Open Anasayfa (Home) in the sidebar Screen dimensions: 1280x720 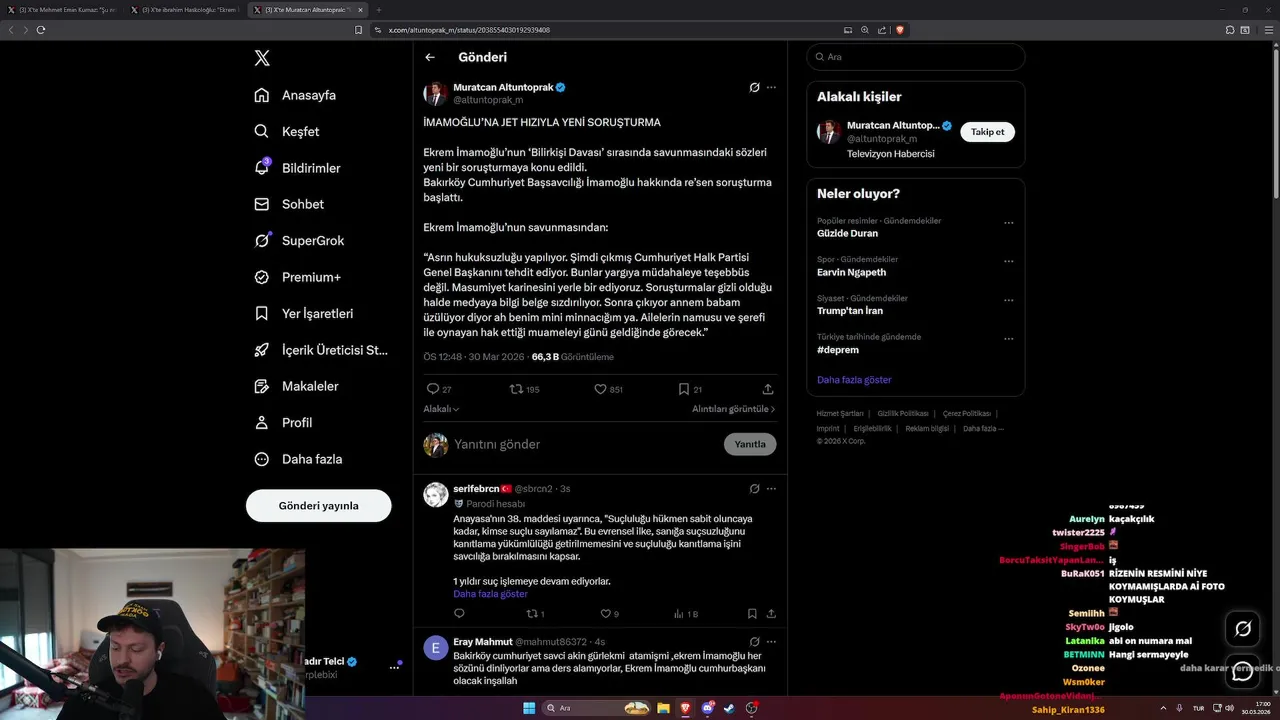tap(294, 95)
